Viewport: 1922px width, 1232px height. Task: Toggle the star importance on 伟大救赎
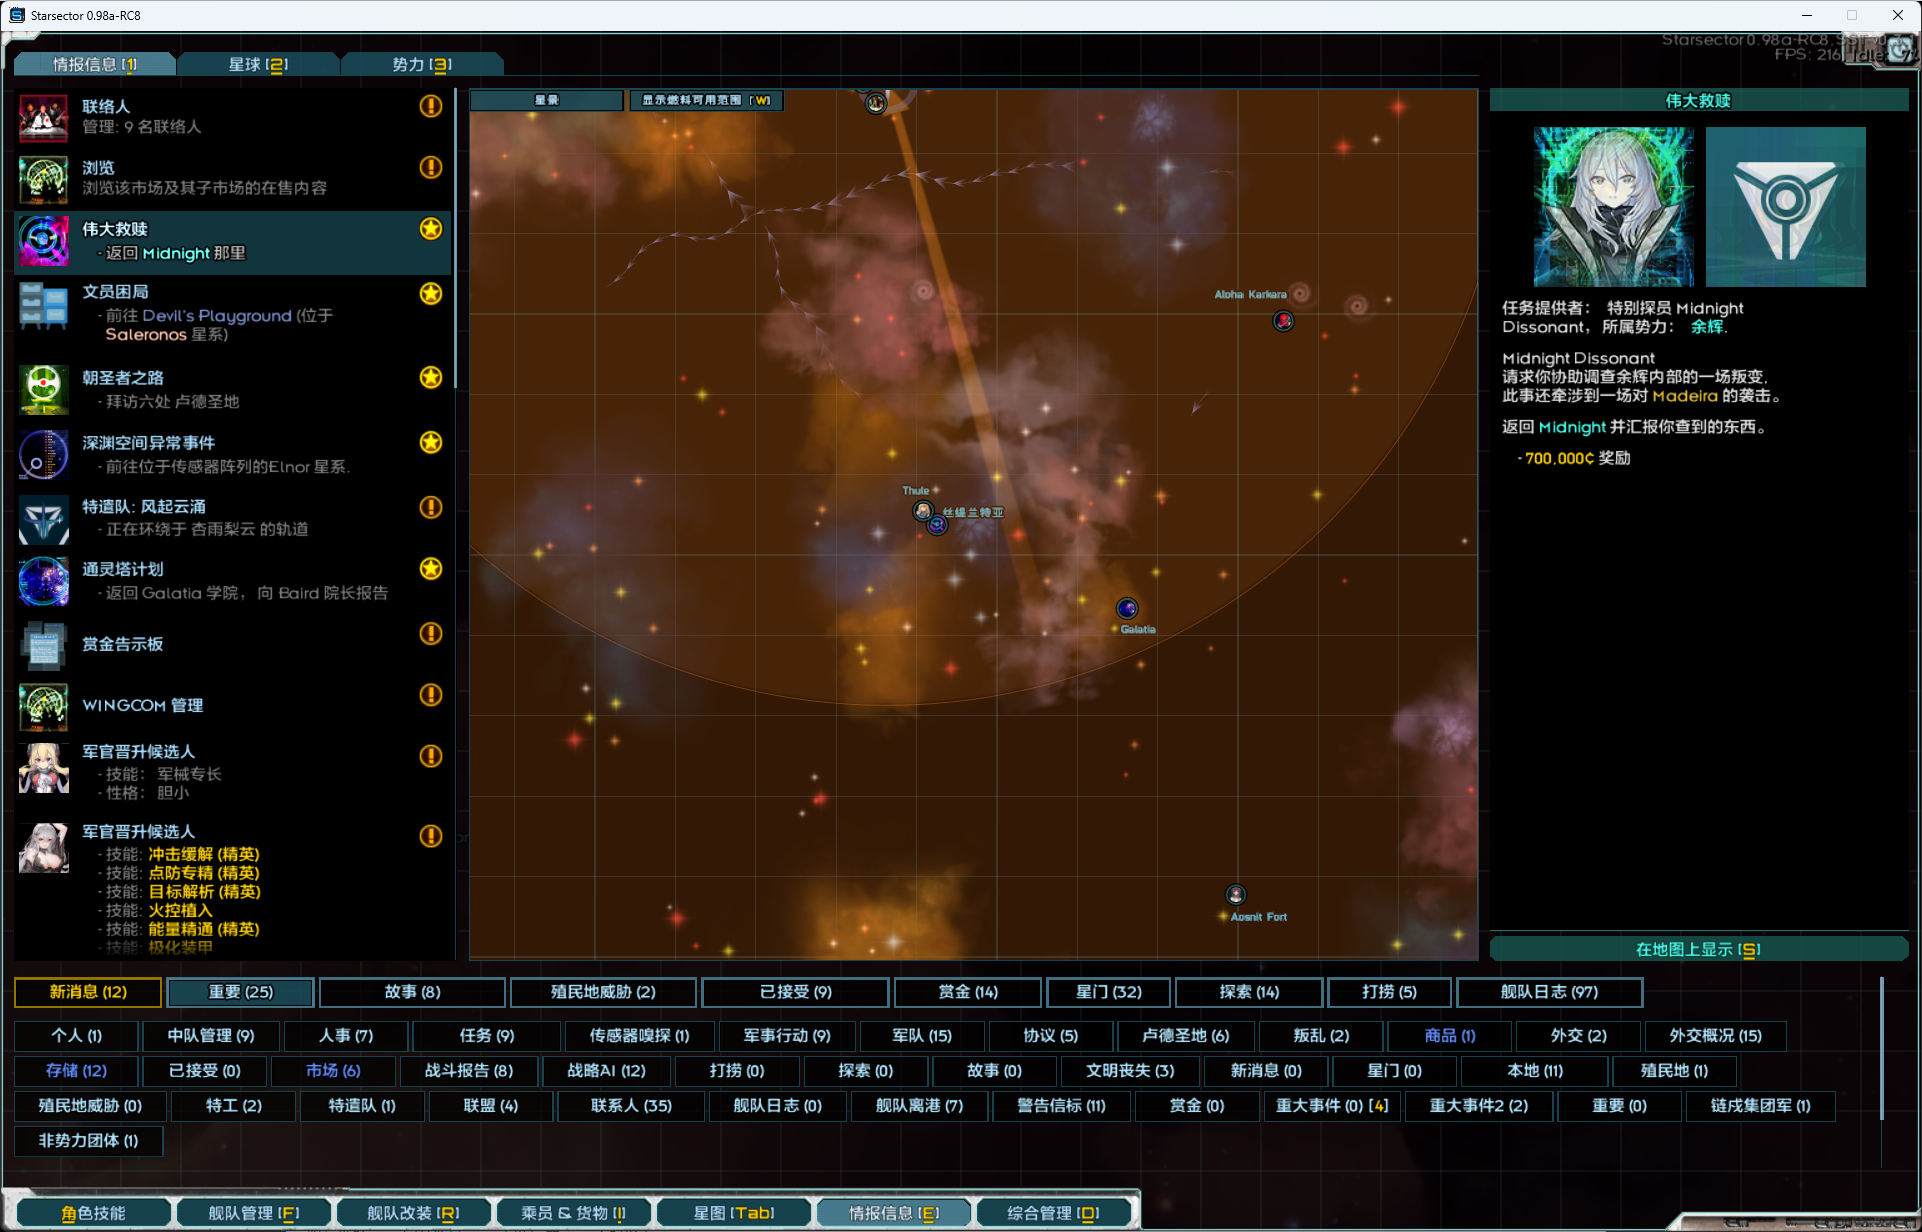431,229
